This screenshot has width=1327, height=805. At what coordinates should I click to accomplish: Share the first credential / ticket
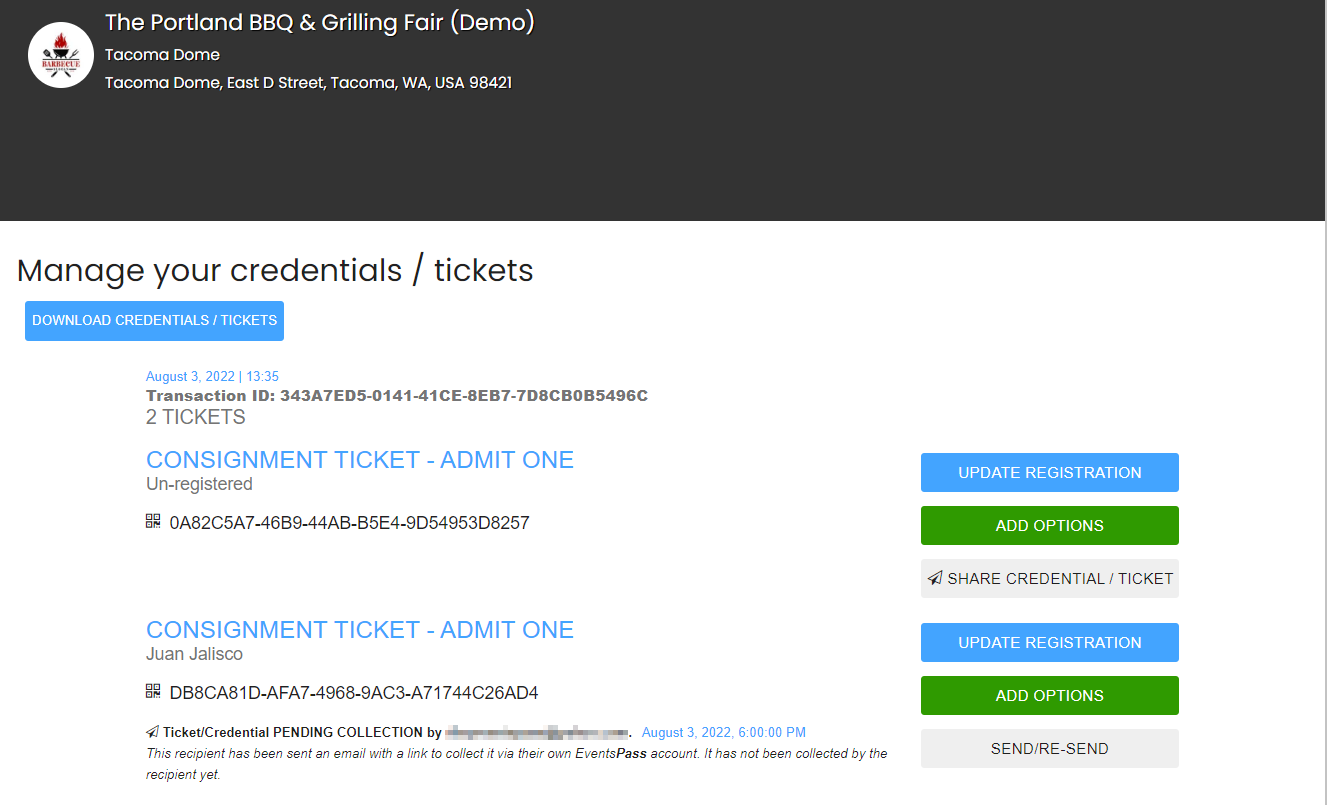pyautogui.click(x=1050, y=579)
